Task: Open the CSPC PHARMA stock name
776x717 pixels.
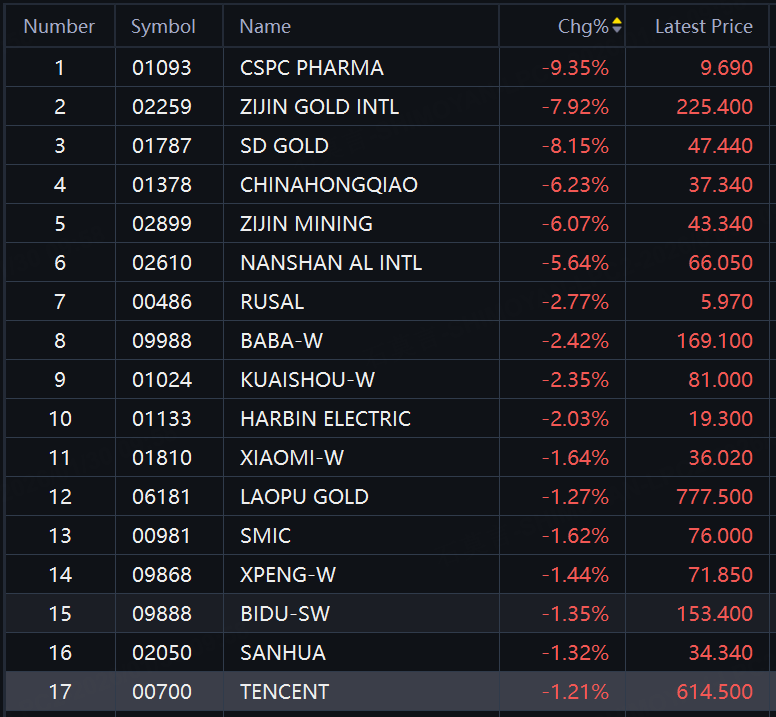Action: tap(311, 68)
